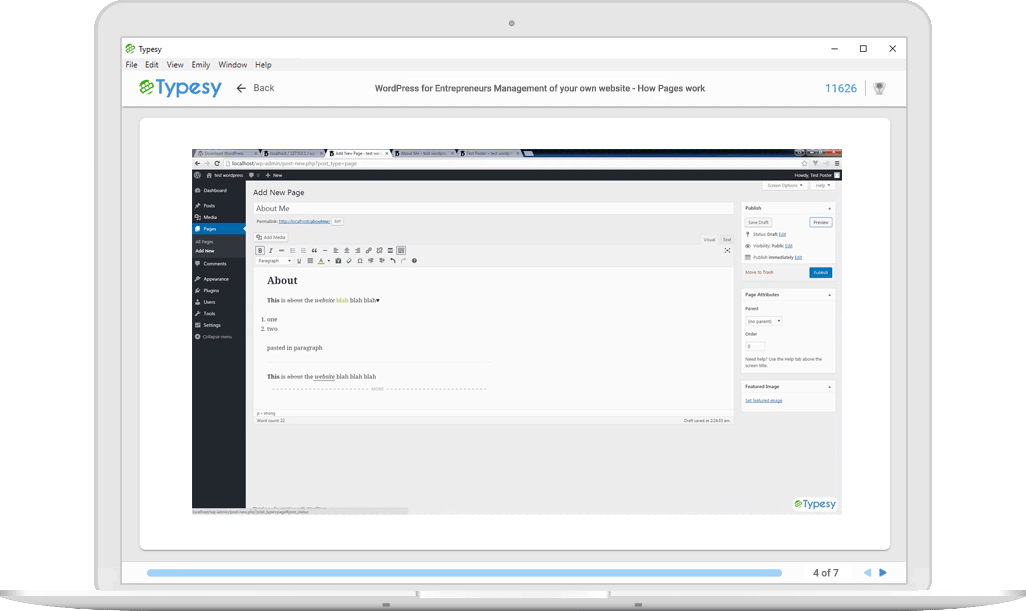The image size is (1026, 611).
Task: Collapse the Publish panel arrow
Action: [x=830, y=209]
